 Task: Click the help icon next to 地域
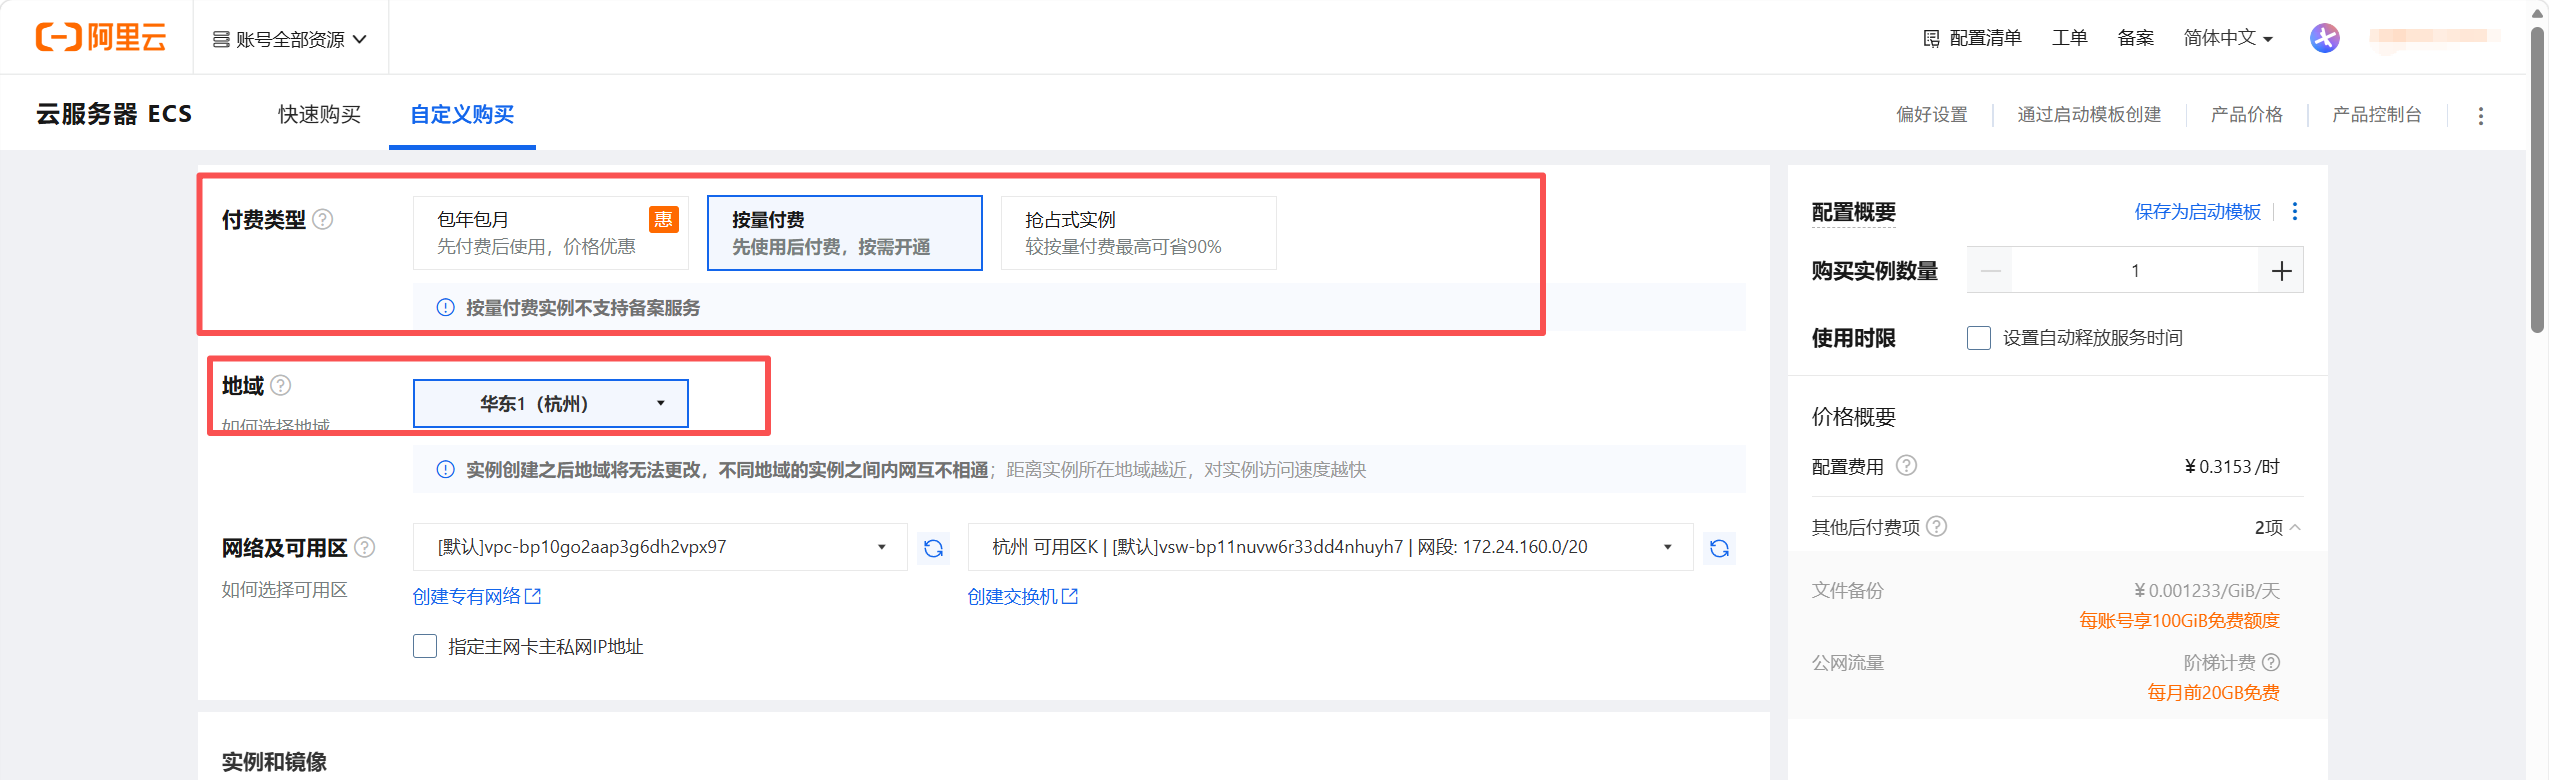(281, 385)
